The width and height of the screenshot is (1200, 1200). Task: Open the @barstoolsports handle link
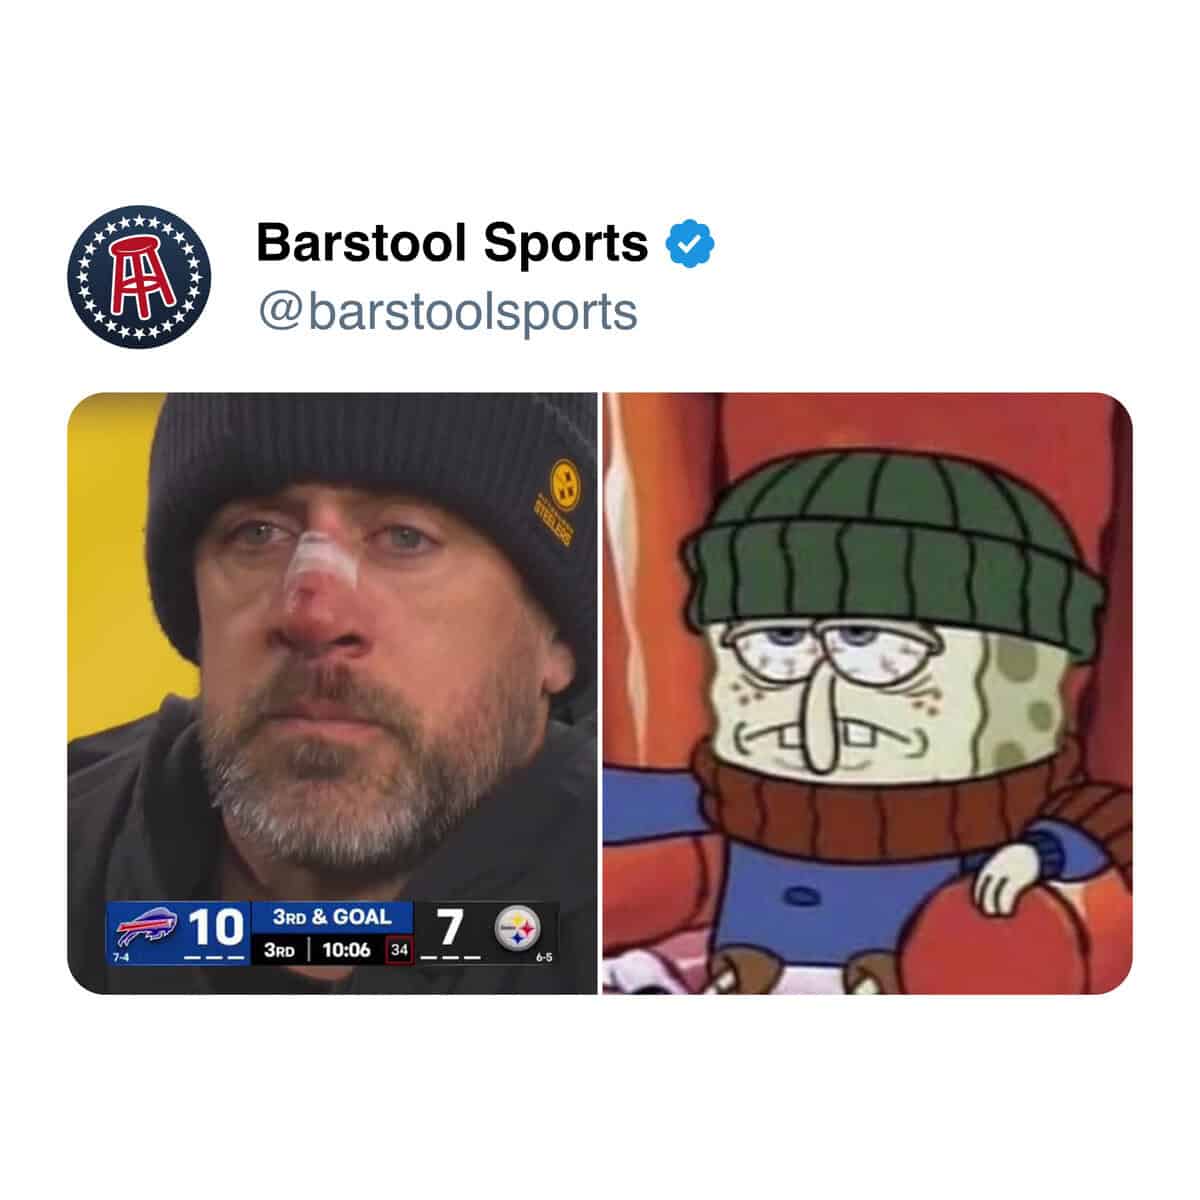447,311
